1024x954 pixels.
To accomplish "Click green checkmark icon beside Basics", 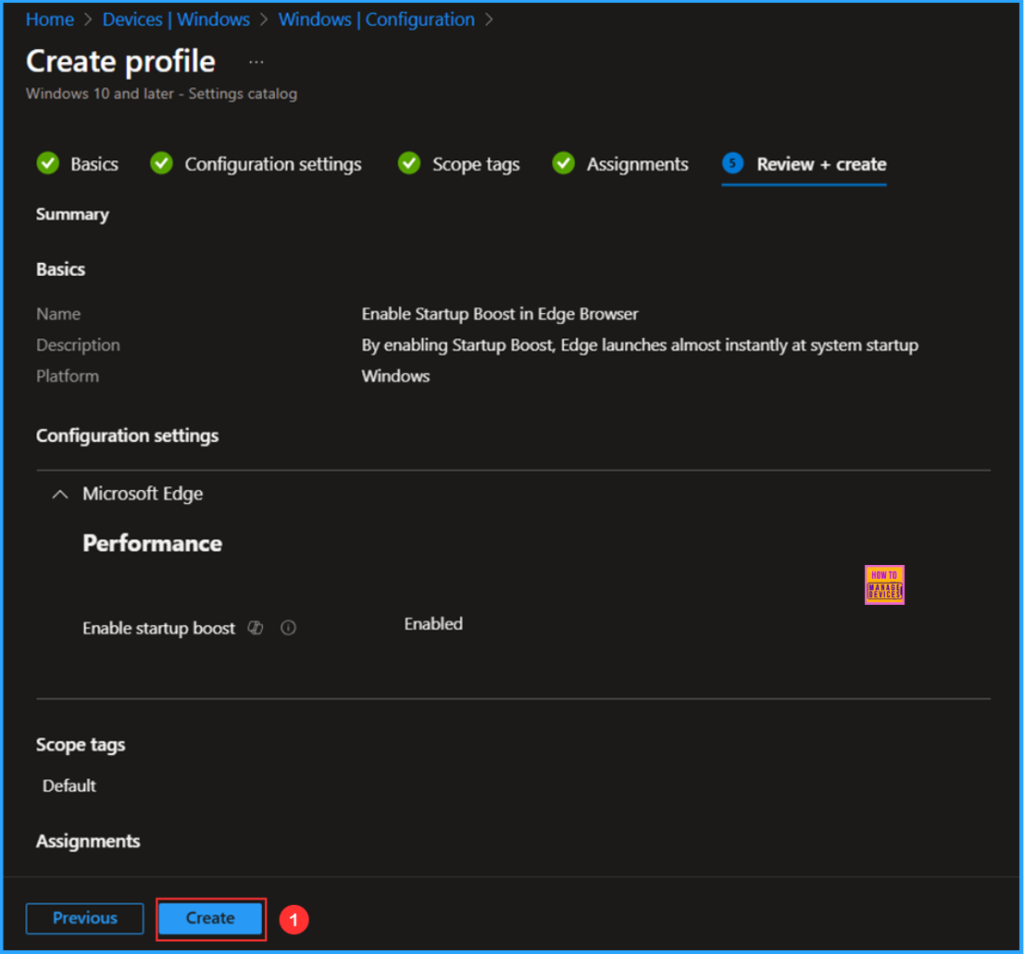I will click(48, 163).
